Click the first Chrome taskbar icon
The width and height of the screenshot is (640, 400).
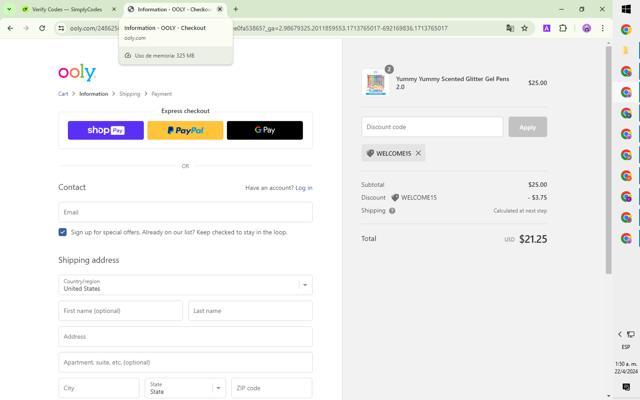coord(626,29)
